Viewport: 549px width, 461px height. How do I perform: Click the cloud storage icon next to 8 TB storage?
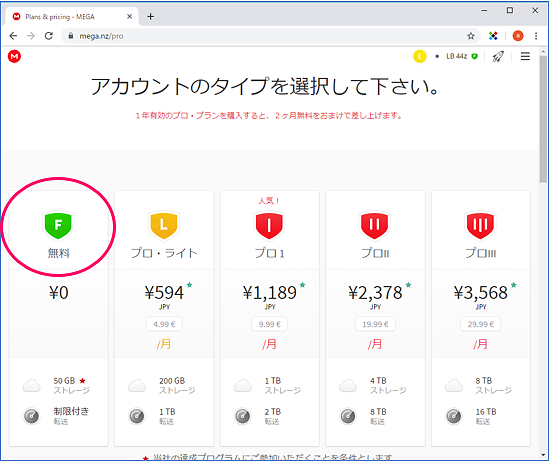tap(454, 385)
